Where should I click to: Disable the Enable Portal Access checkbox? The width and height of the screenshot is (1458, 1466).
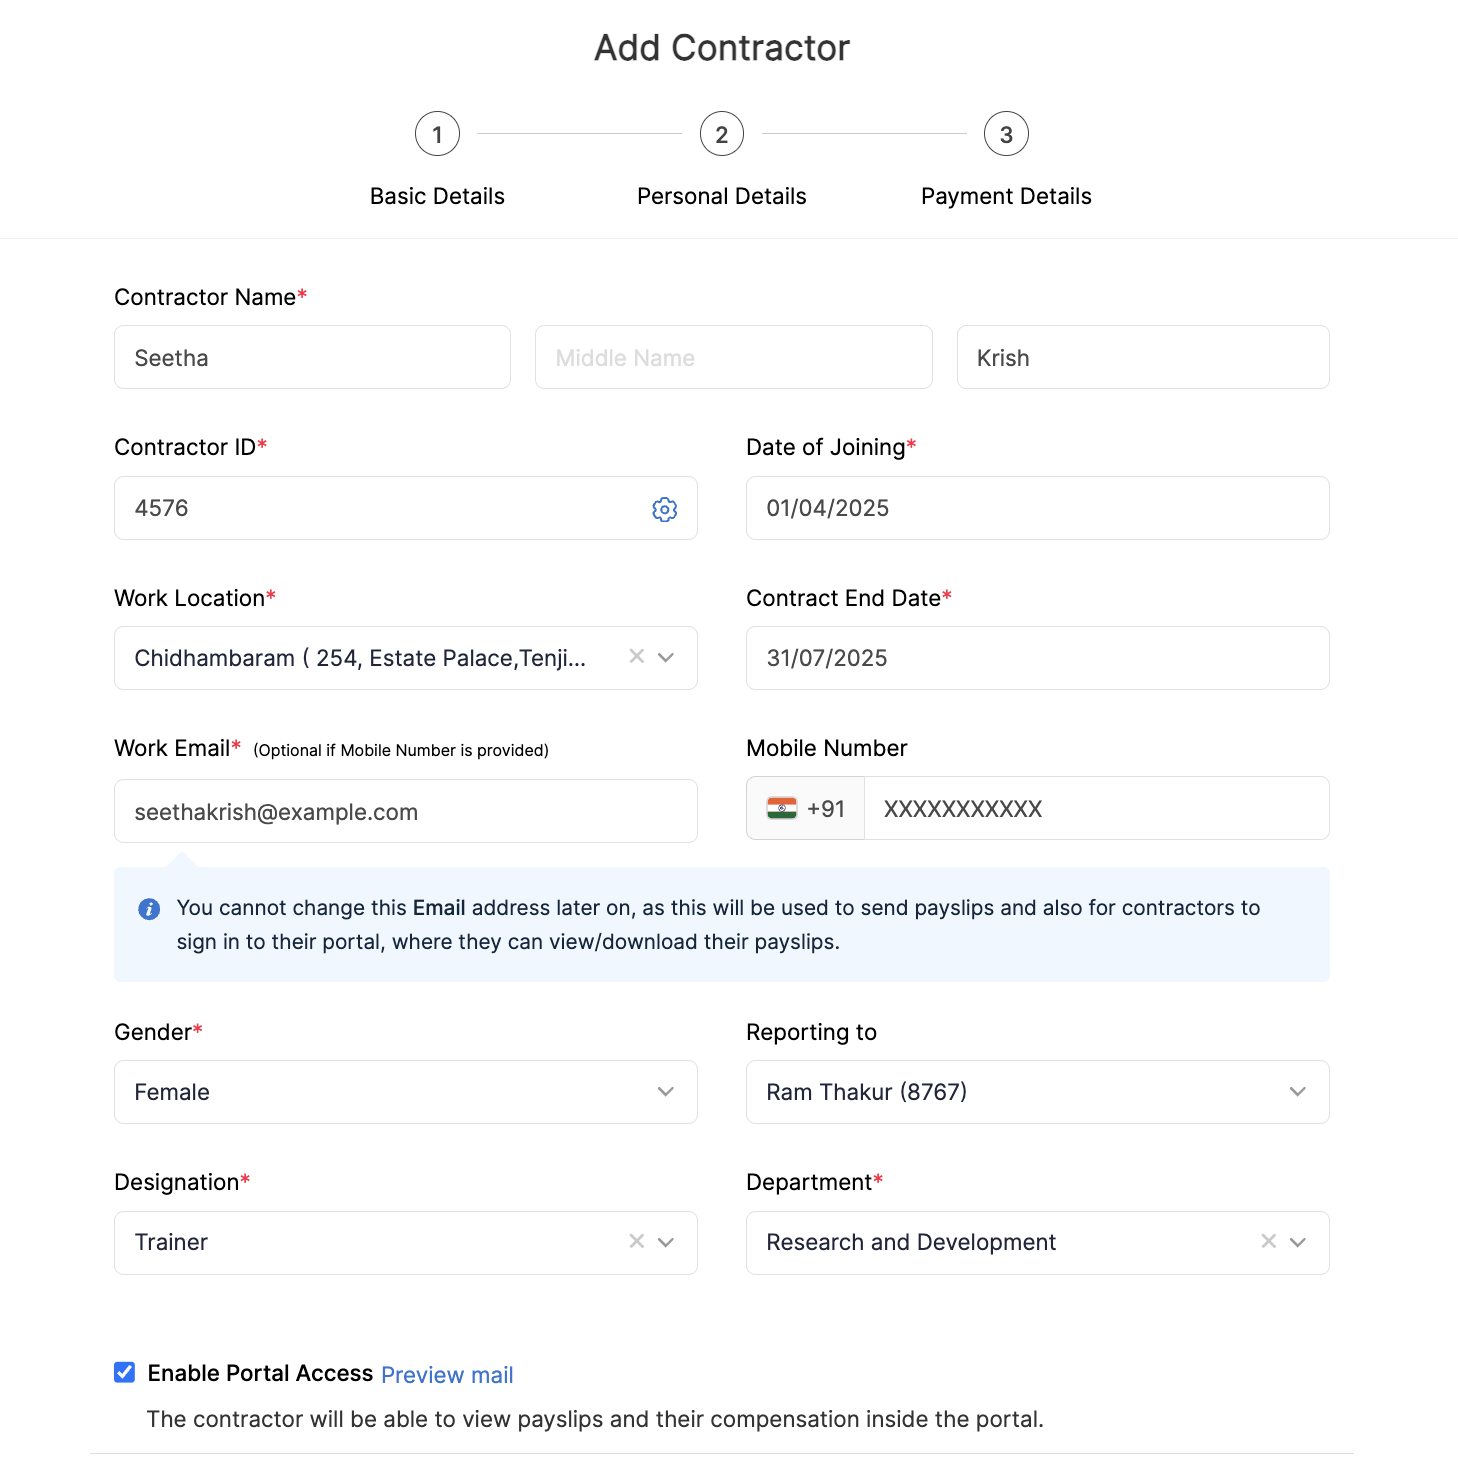point(125,1372)
